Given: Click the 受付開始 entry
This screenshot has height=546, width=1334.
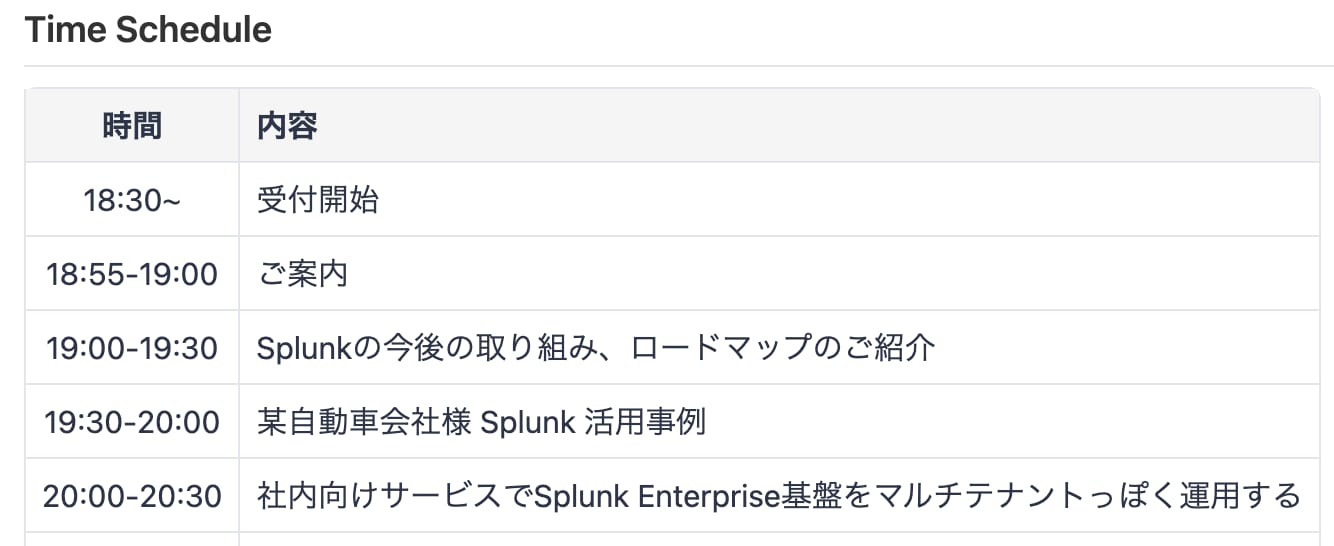Looking at the screenshot, I should tap(318, 200).
